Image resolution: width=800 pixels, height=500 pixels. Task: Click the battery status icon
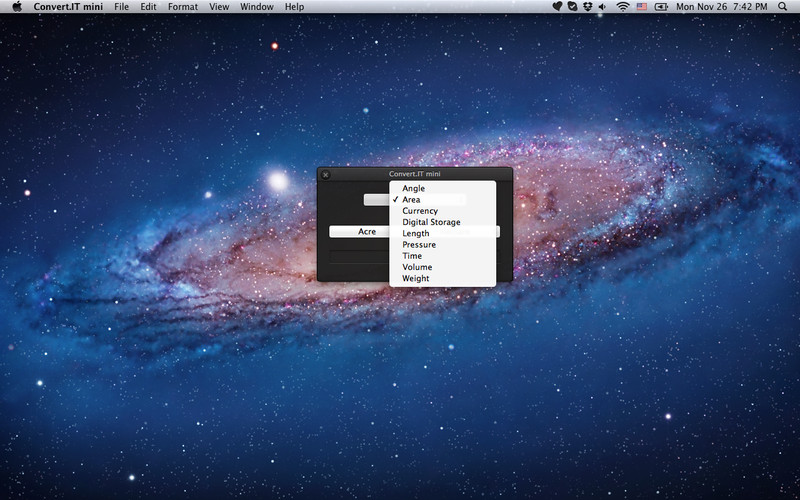(x=661, y=7)
